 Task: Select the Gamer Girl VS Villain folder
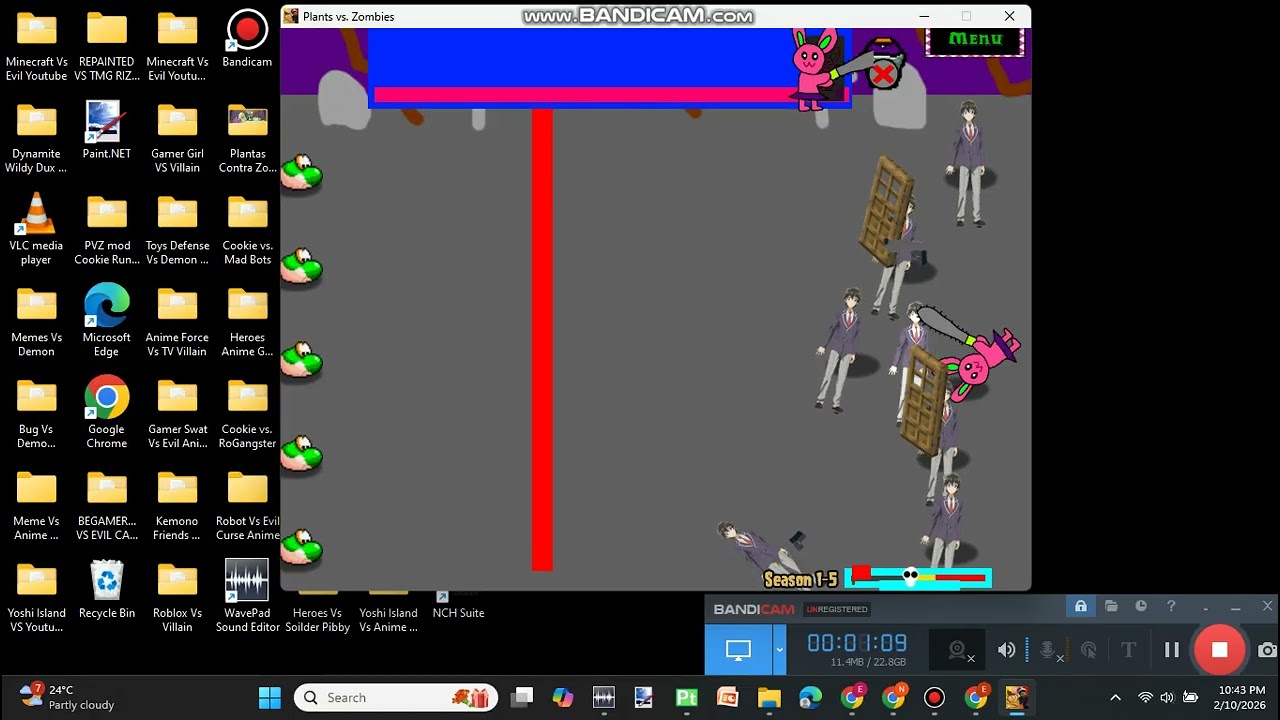[177, 138]
